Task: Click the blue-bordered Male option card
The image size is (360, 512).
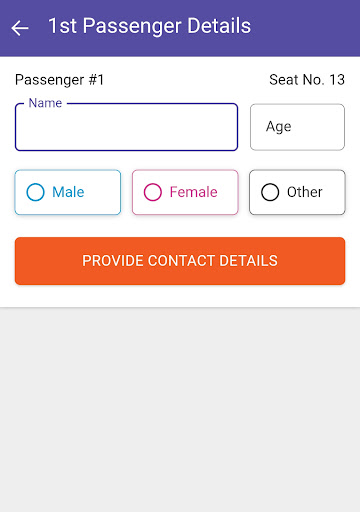Action: 68,192
